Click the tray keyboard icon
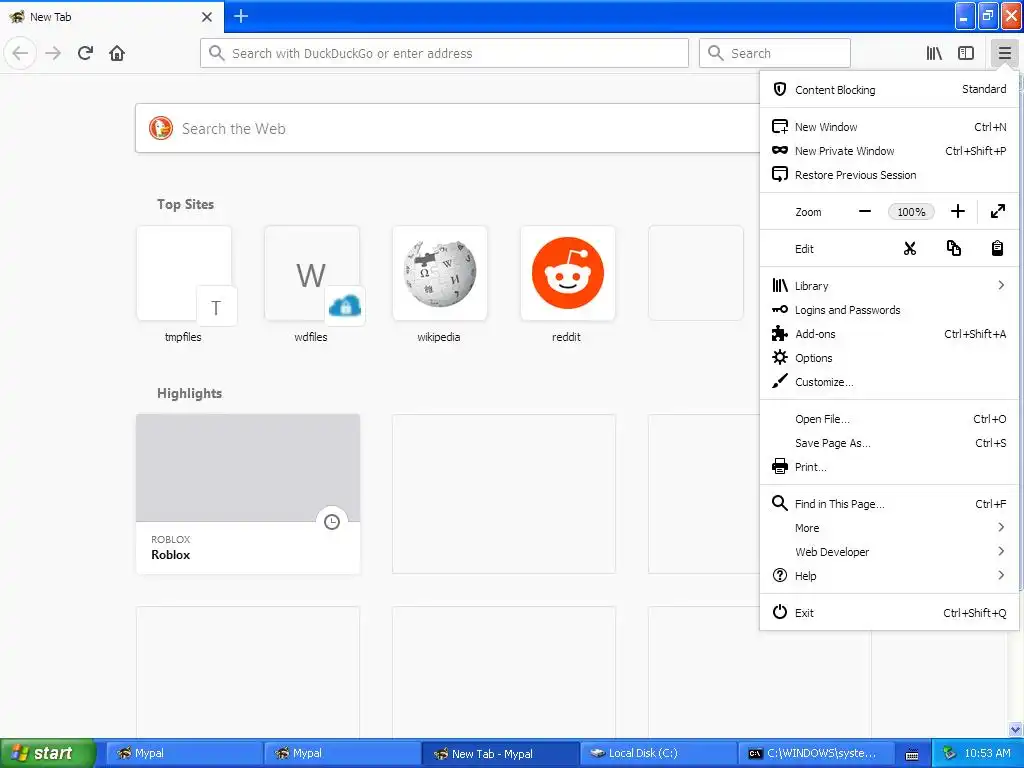 [x=912, y=754]
